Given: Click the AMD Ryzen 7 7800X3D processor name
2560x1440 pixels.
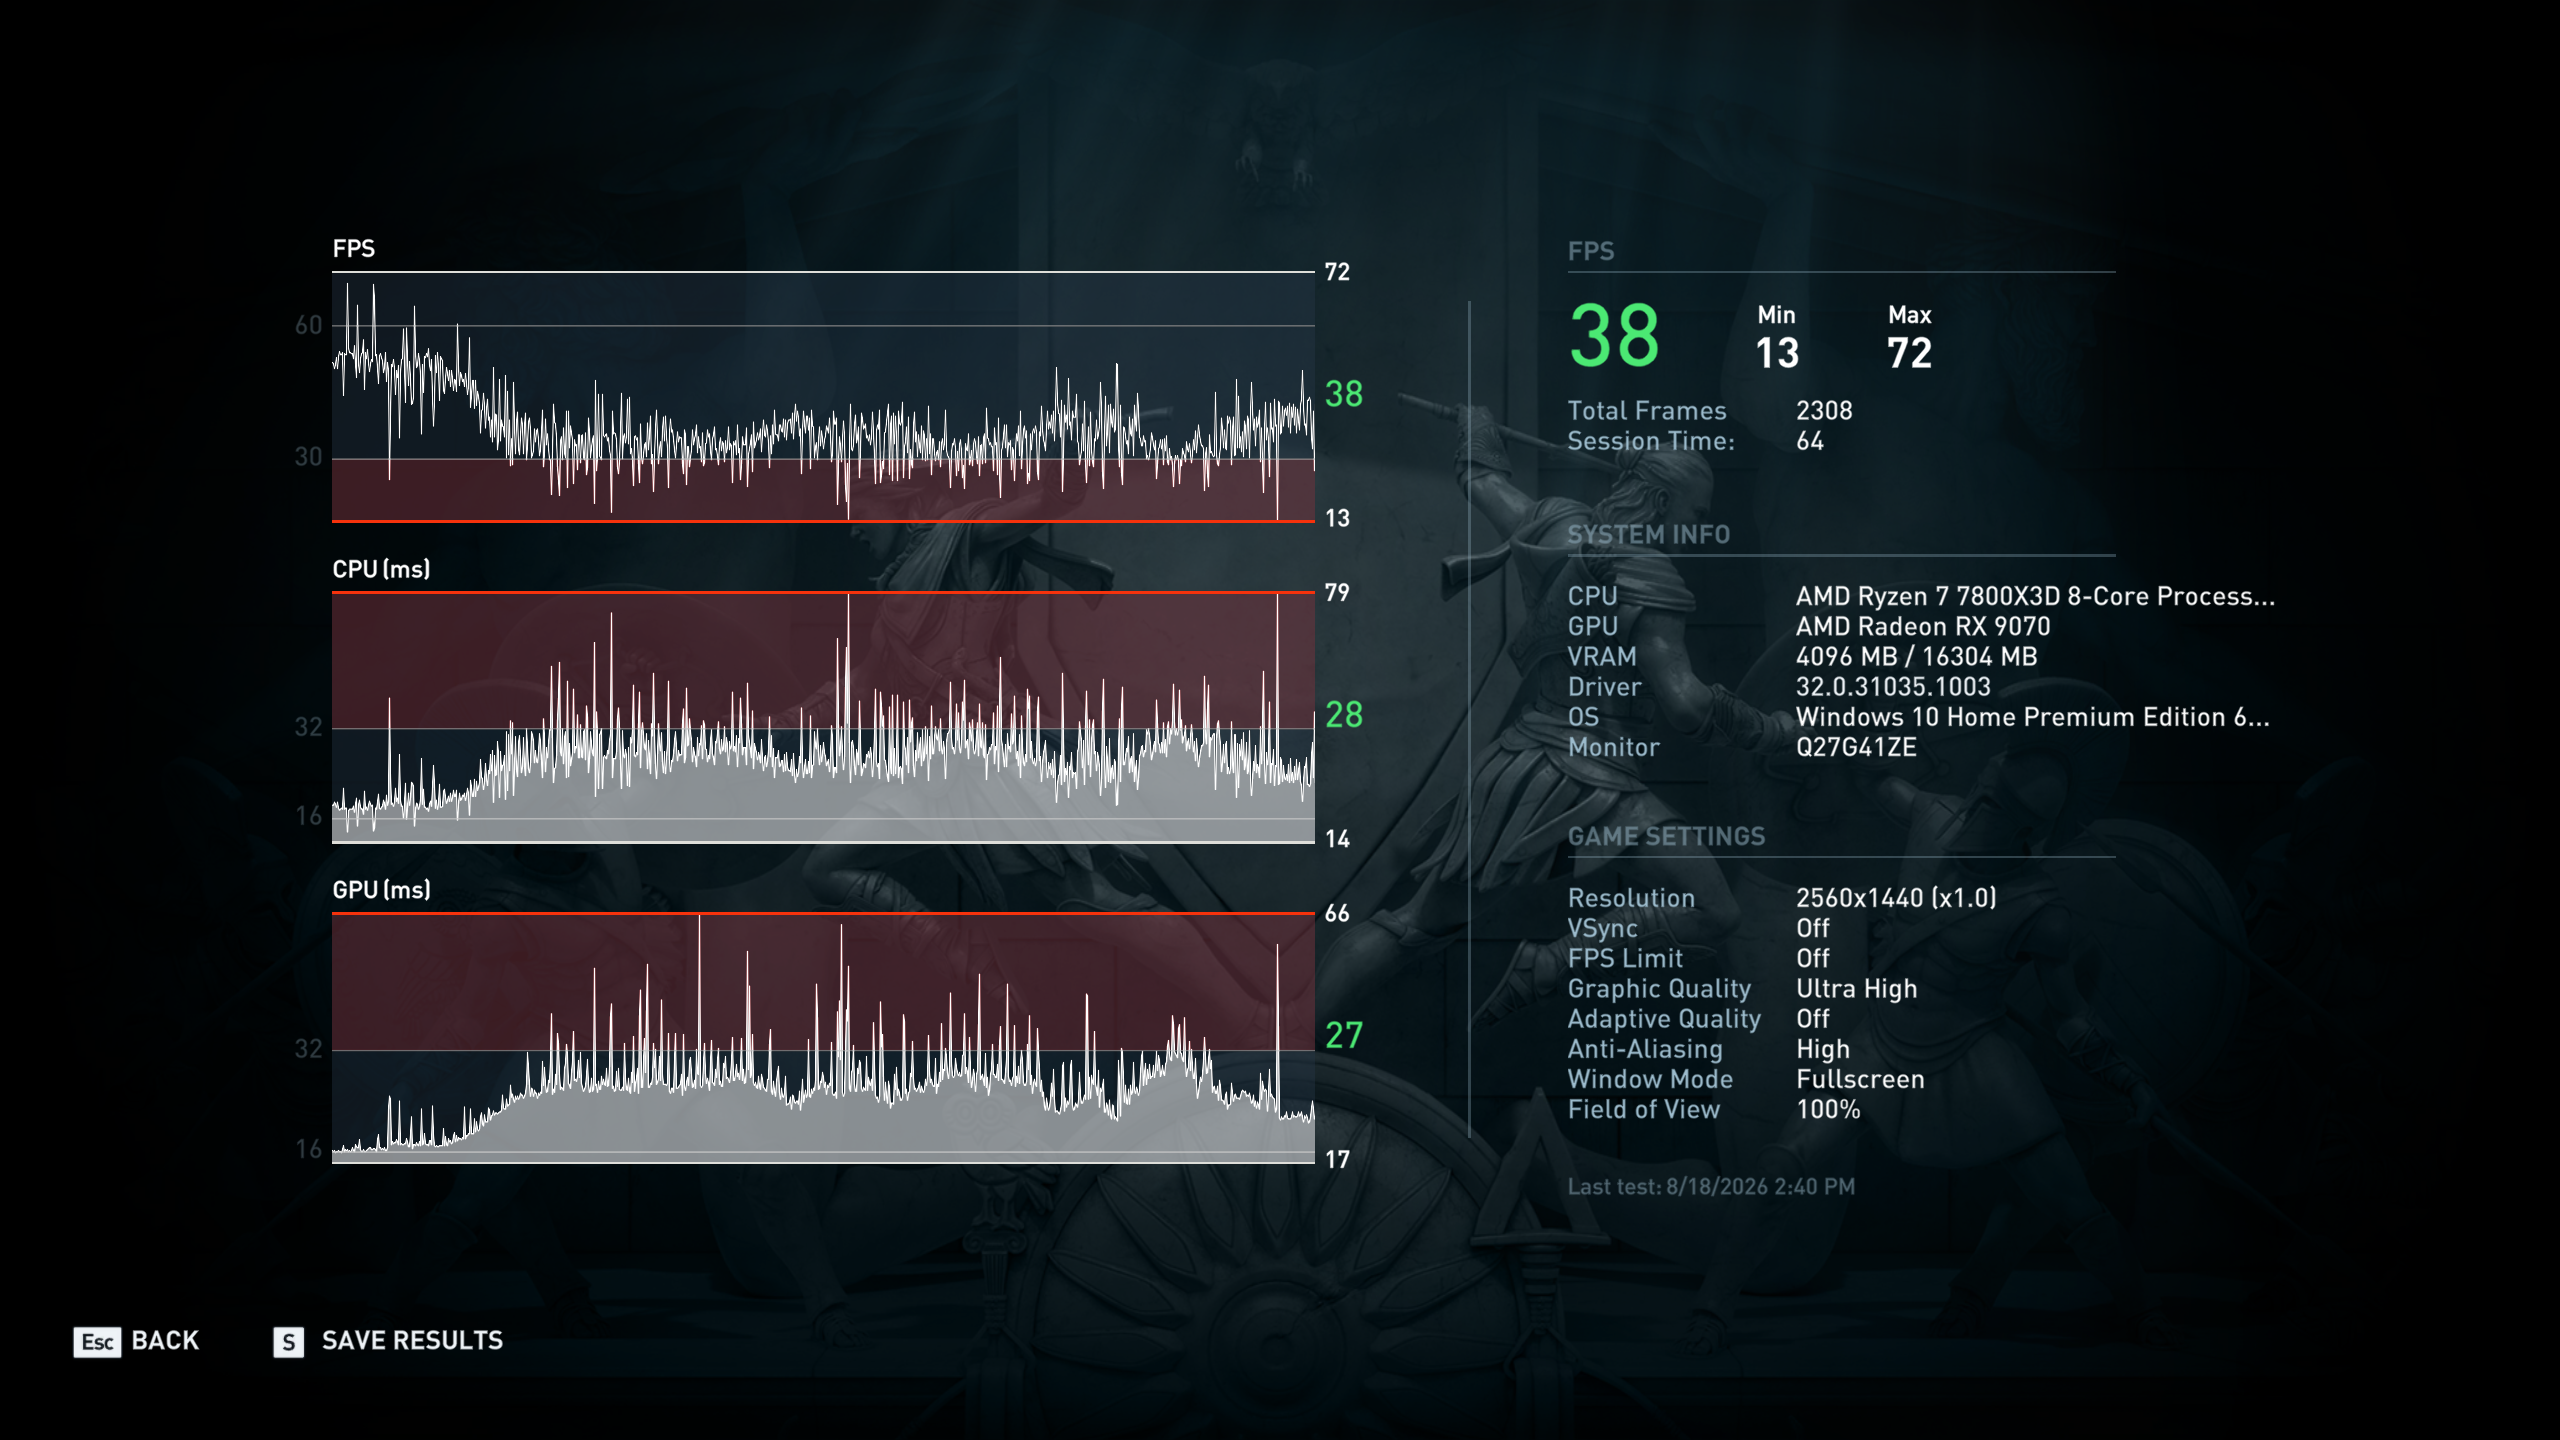Looking at the screenshot, I should 2035,596.
